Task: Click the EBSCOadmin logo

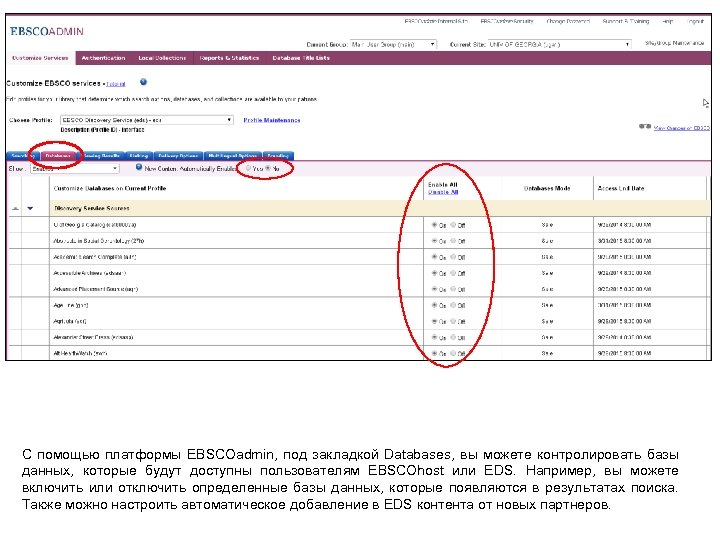Action: (x=47, y=31)
